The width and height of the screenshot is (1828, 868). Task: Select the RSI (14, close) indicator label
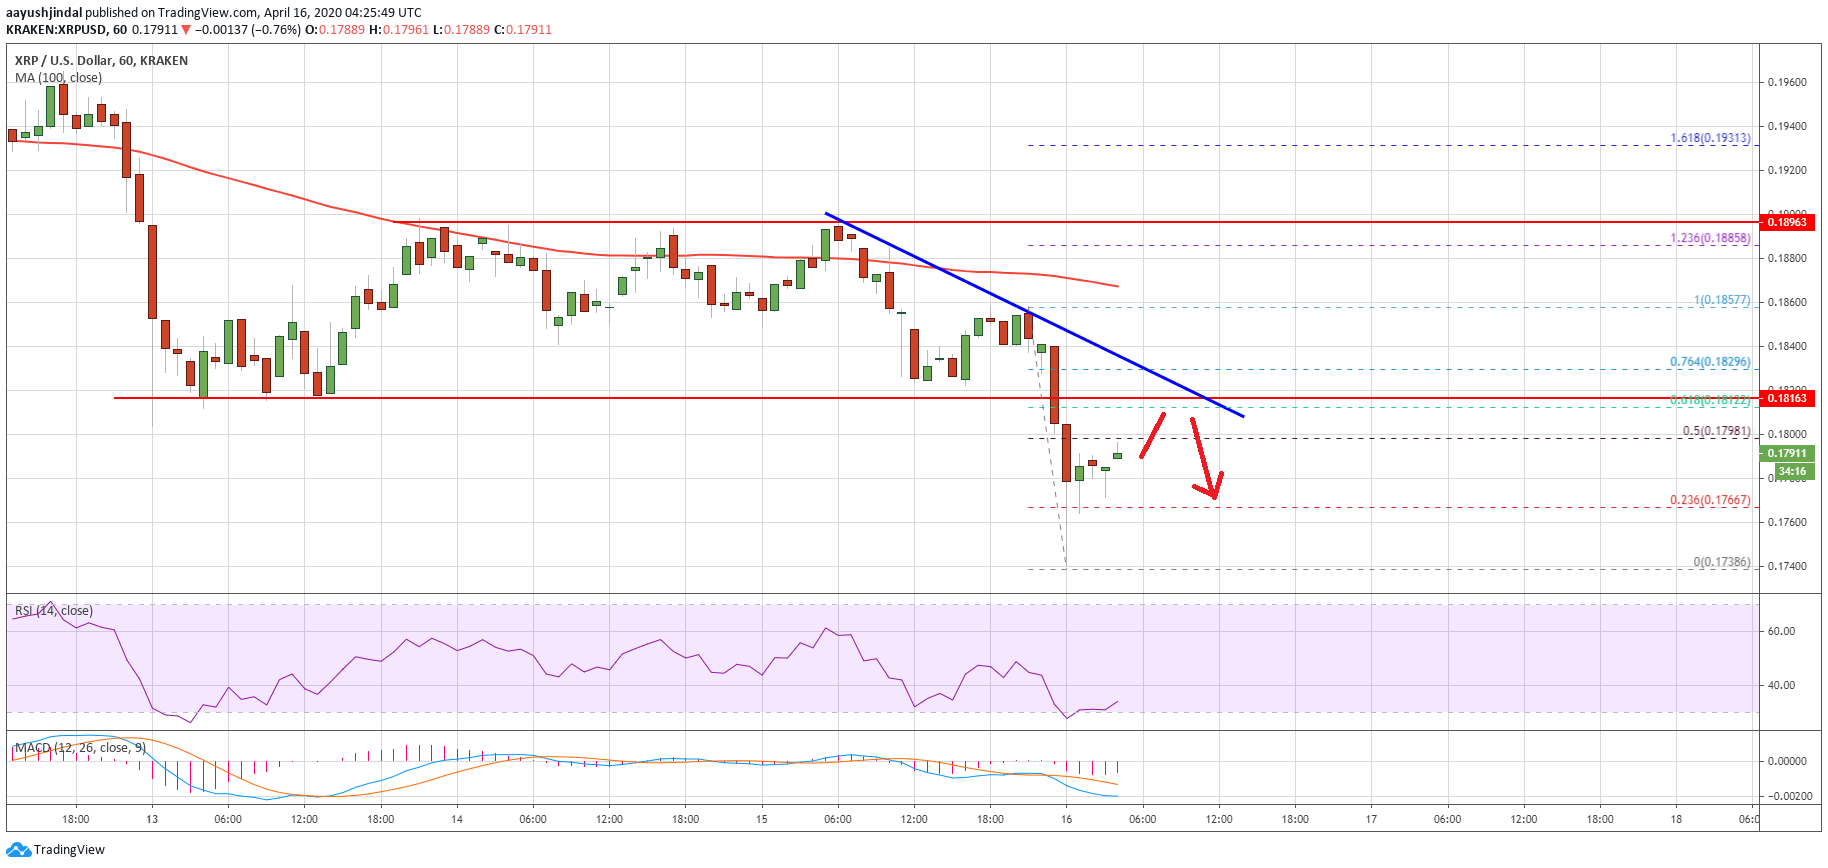click(x=54, y=611)
